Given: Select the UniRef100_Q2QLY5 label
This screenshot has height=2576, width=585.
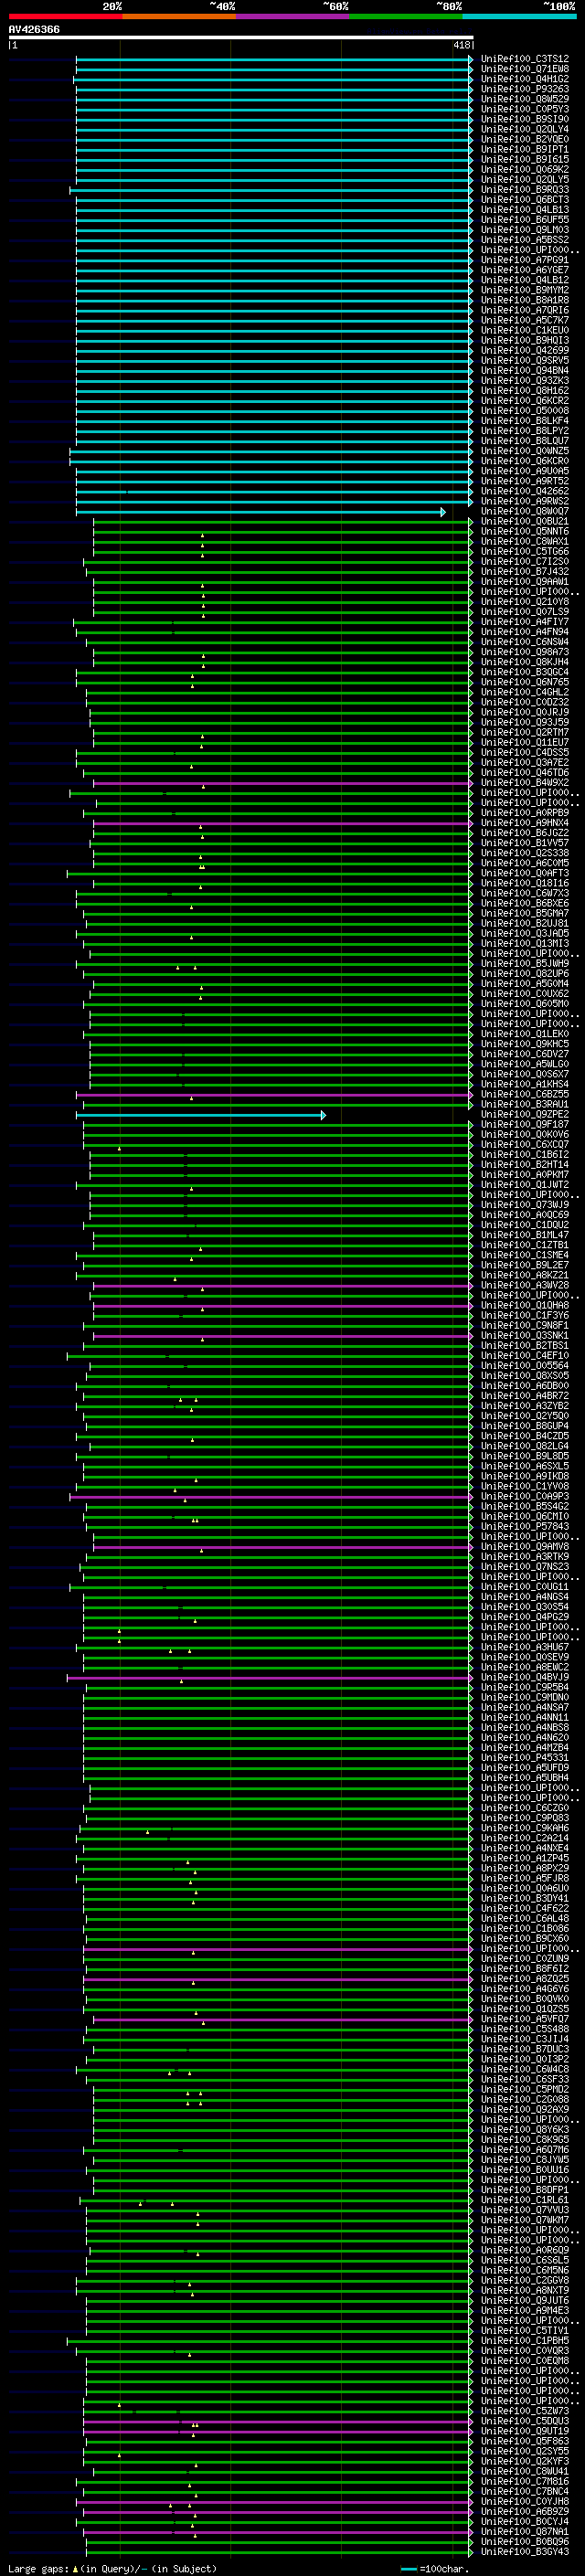Looking at the screenshot, I should pyautogui.click(x=524, y=180).
